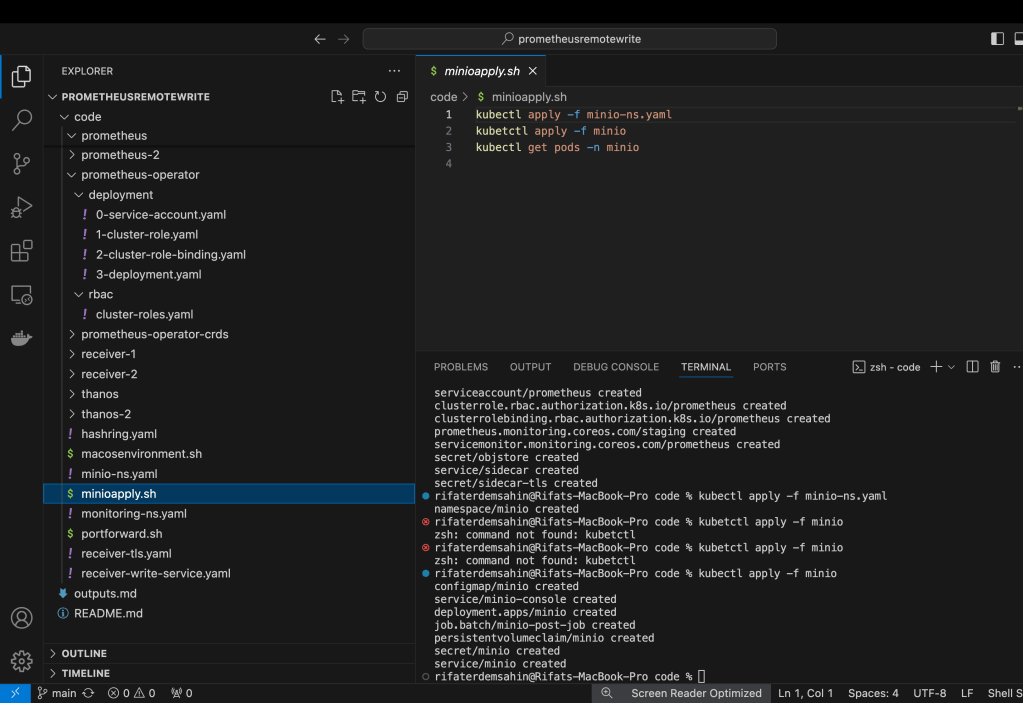Open README.md file

tap(108, 614)
